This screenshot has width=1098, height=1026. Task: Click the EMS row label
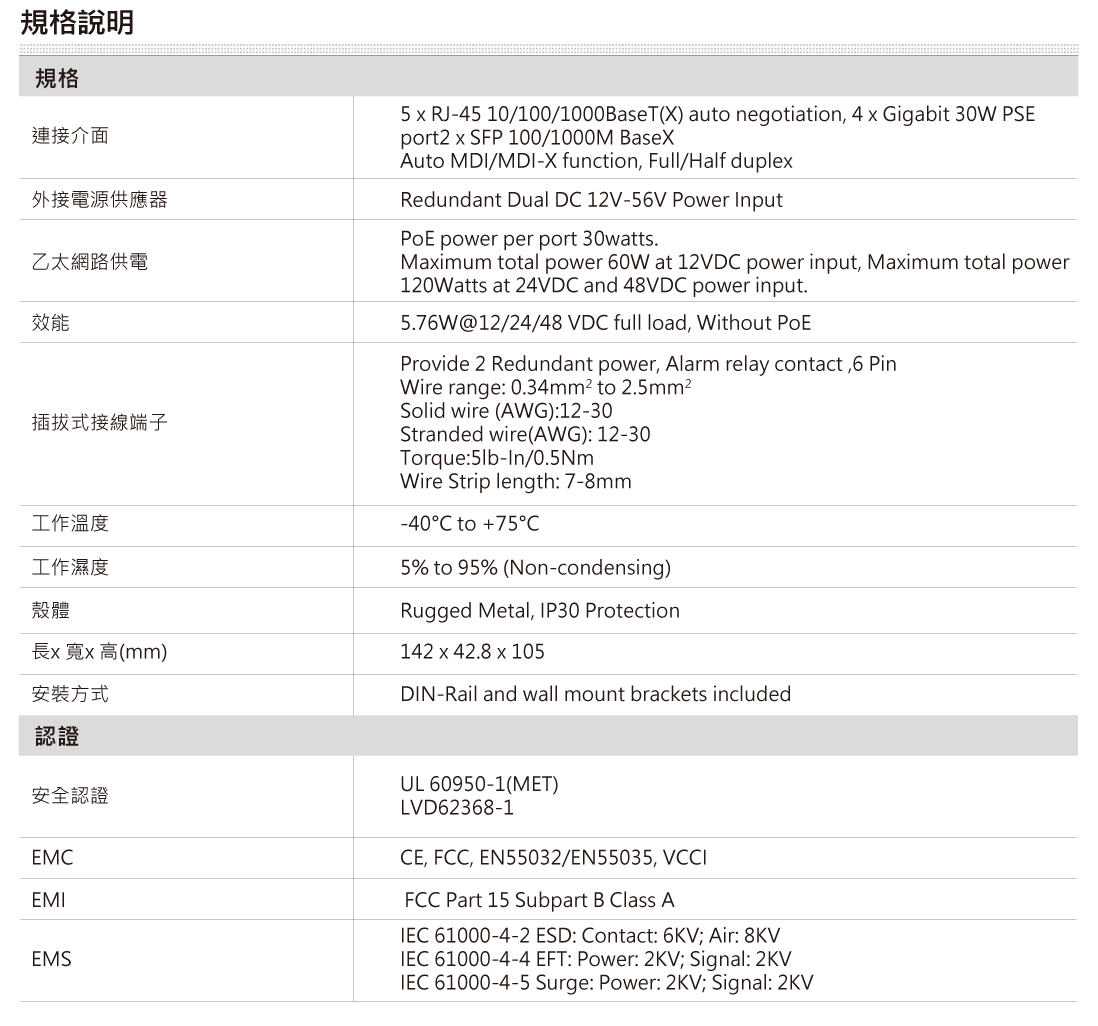tap(51, 959)
